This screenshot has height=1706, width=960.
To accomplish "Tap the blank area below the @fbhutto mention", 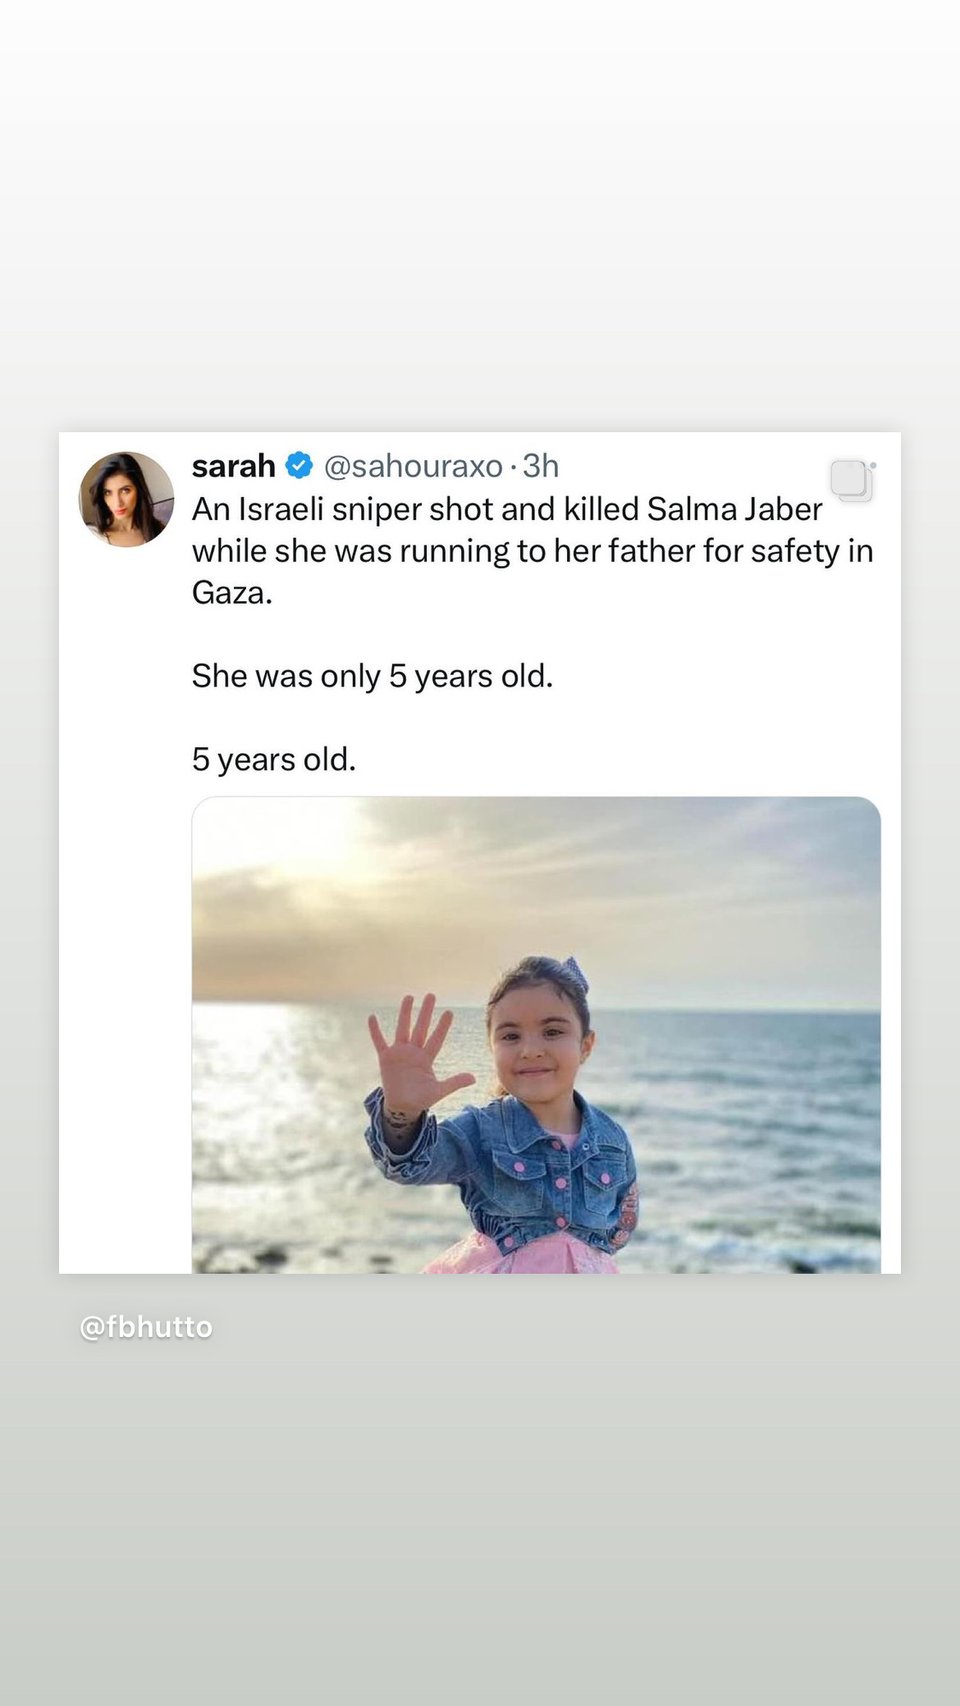I will [480, 1520].
